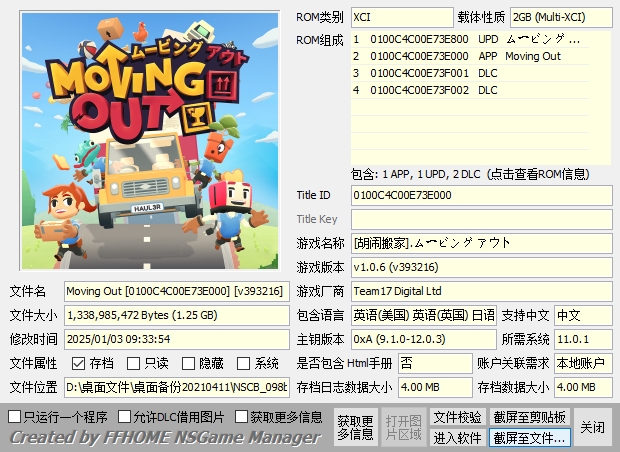Click the 支持中文 field showing 中文
This screenshot has width=620, height=452.
(x=583, y=315)
